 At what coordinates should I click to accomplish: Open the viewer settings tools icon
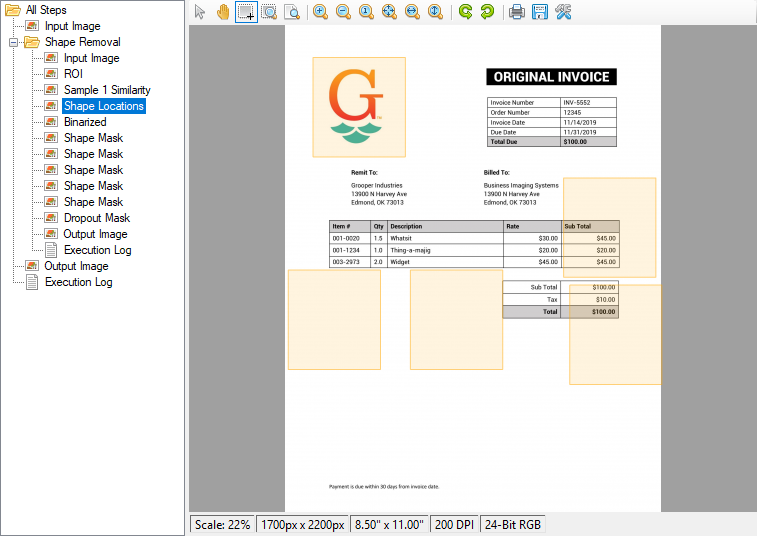[x=563, y=12]
